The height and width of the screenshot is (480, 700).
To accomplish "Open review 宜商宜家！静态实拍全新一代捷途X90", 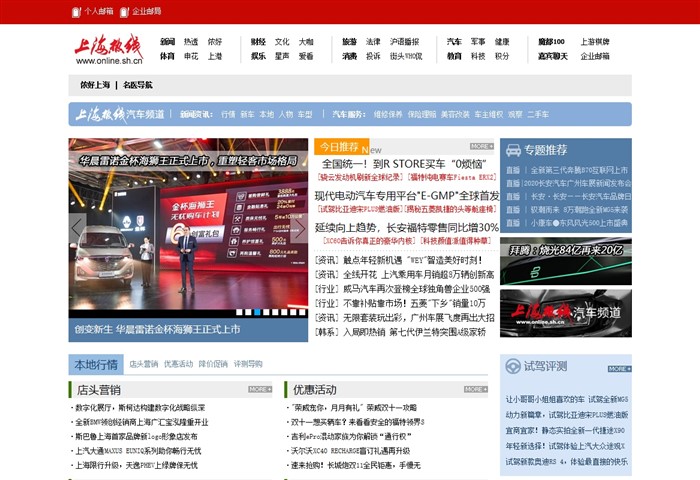I will point(565,430).
